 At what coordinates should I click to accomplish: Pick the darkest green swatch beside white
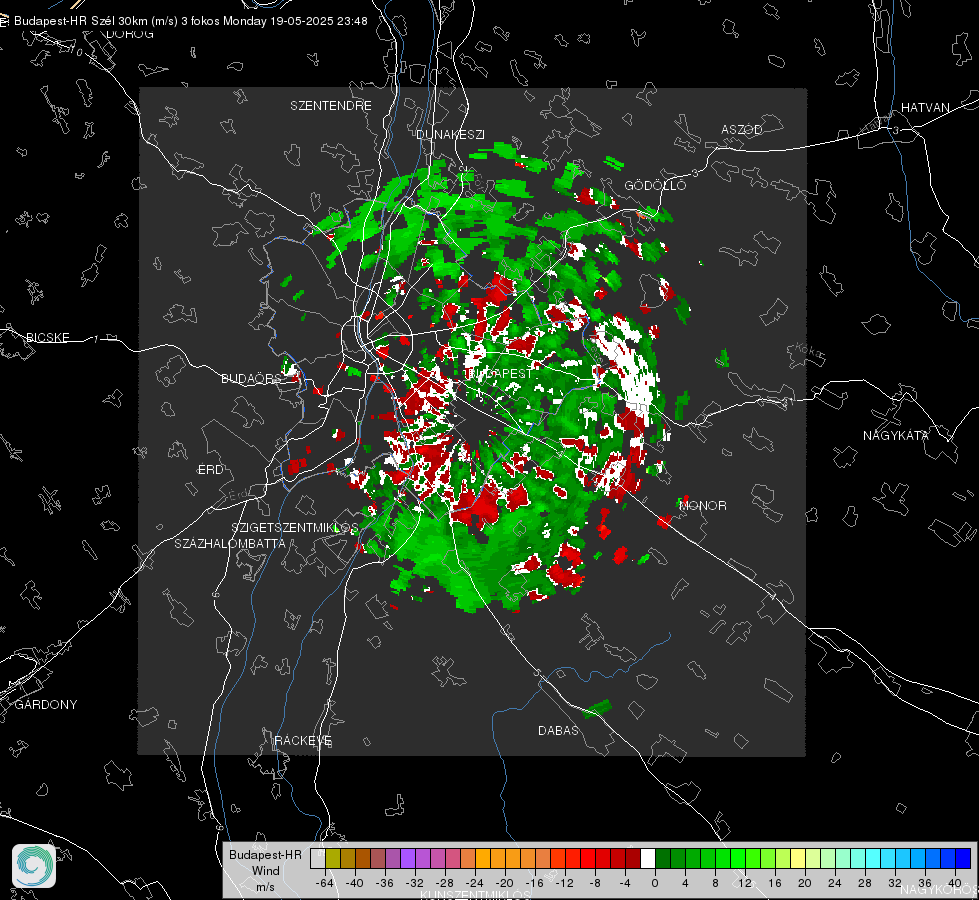(x=663, y=858)
